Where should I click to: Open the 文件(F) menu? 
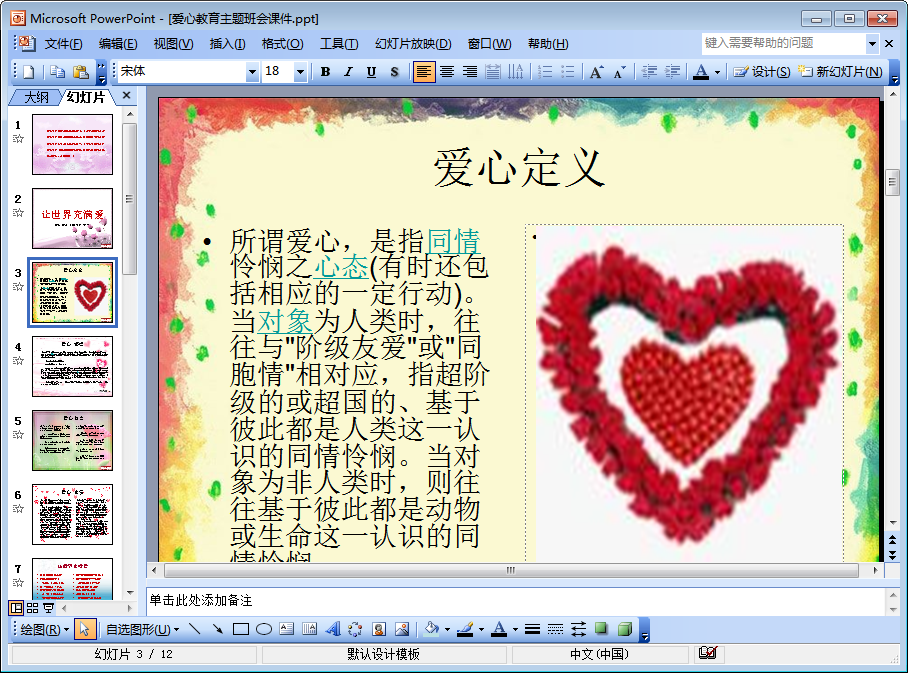tap(63, 44)
